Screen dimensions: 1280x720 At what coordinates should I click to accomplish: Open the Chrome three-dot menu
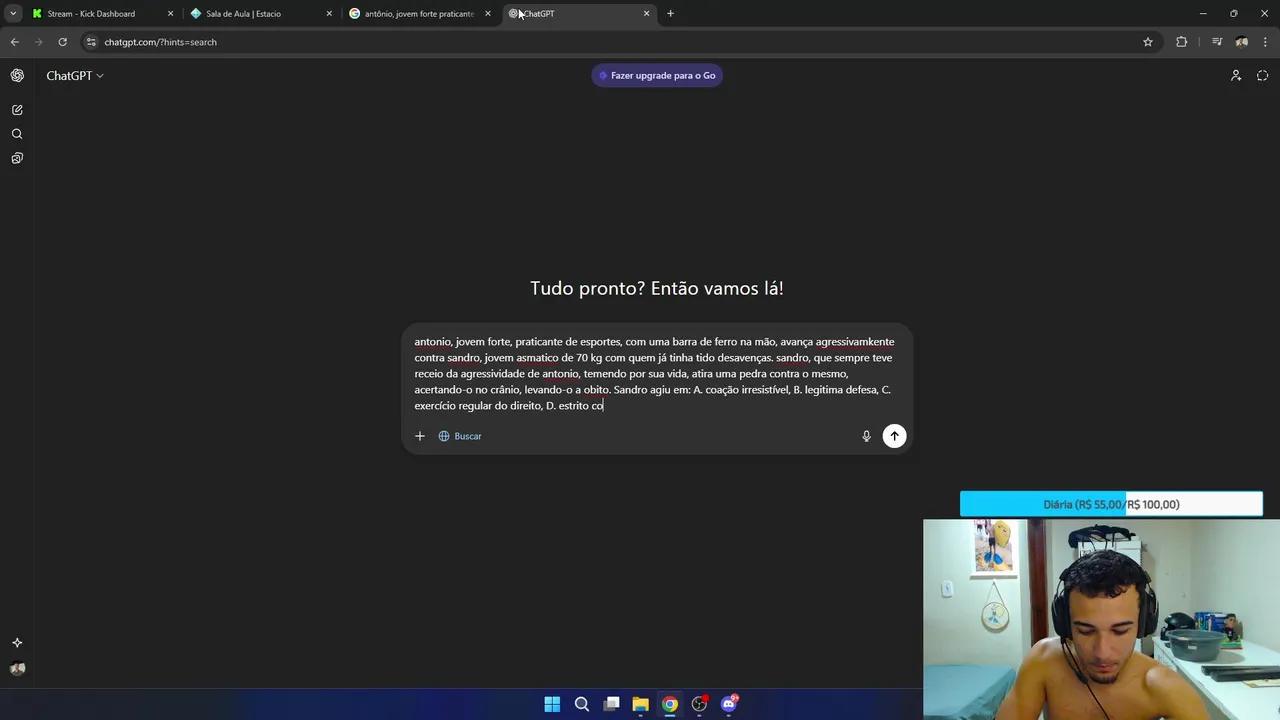click(1265, 42)
